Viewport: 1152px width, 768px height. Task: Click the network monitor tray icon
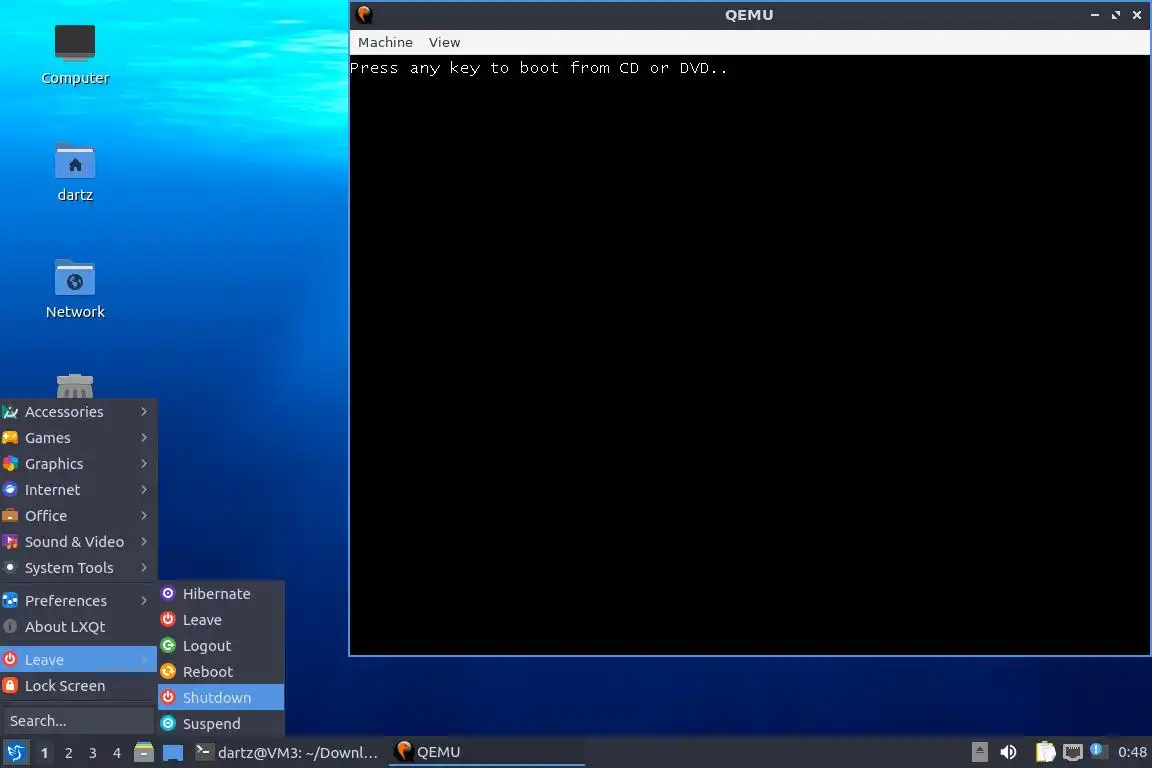click(1073, 752)
